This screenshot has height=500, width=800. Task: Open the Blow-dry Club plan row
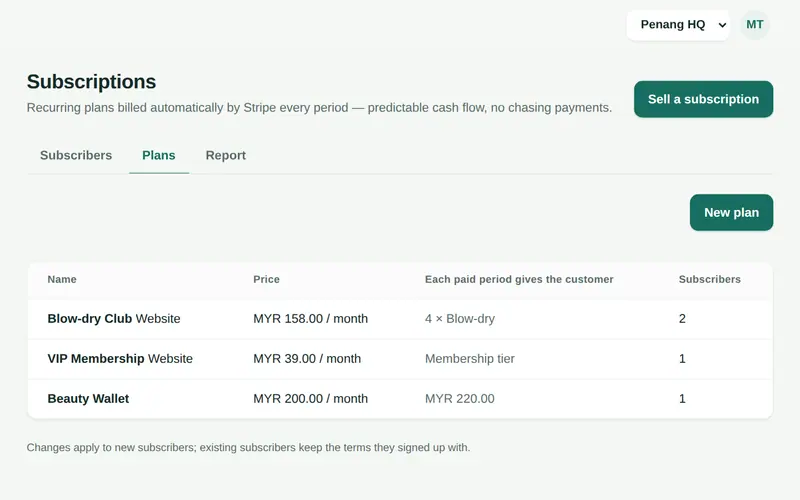pos(400,318)
